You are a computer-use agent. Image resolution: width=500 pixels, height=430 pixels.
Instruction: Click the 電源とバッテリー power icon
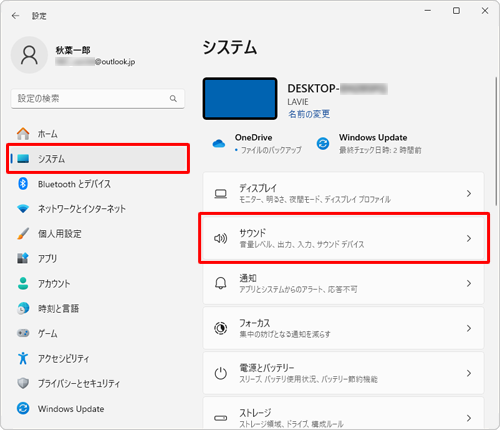221,373
